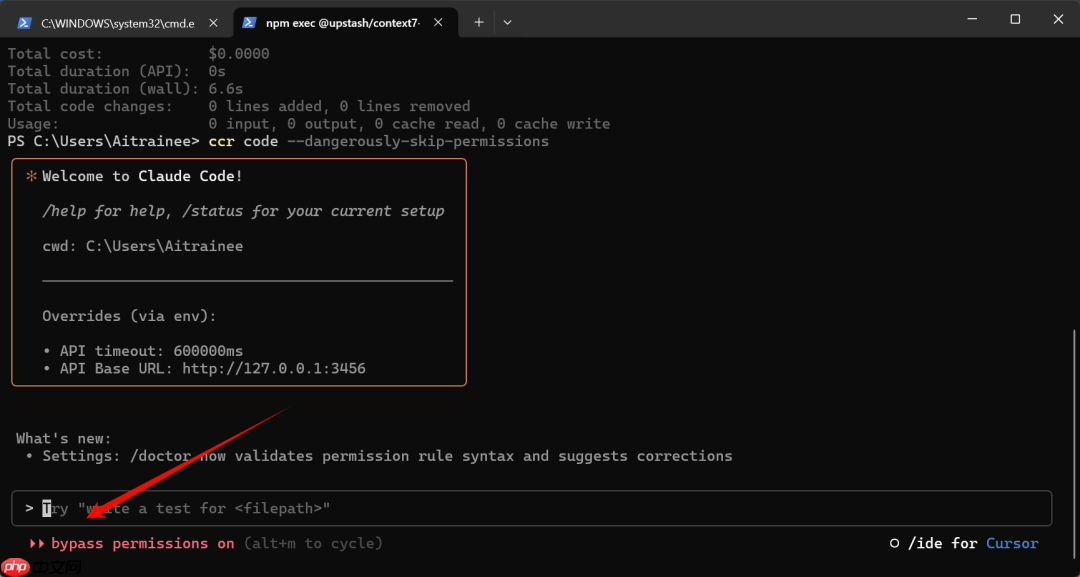
Task: Close the npm exec @upstash/context7 tab
Action: 438,21
